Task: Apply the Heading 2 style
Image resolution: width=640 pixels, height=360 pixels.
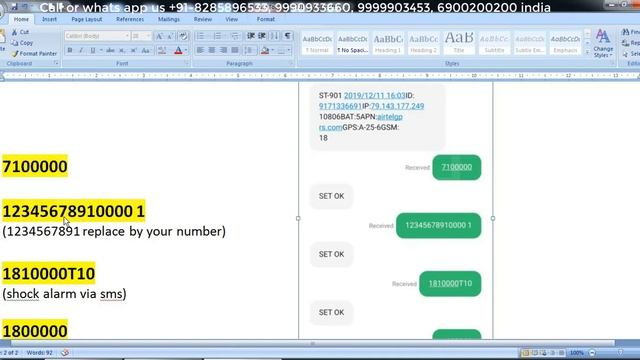Action: (423, 43)
